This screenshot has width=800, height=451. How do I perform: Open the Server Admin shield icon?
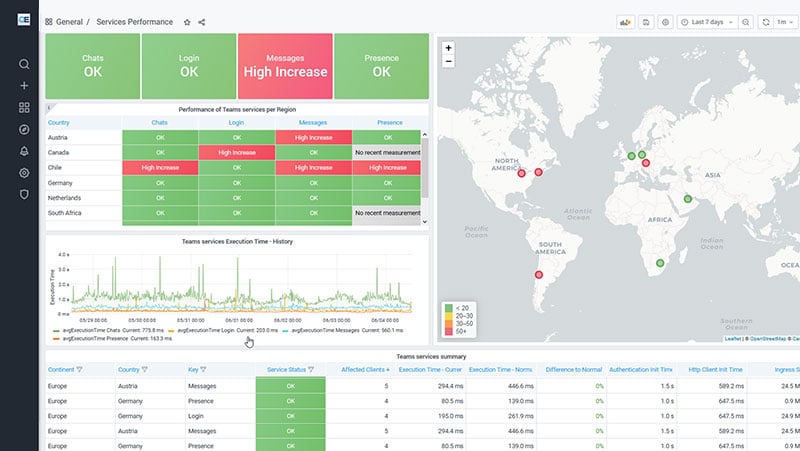[24, 194]
